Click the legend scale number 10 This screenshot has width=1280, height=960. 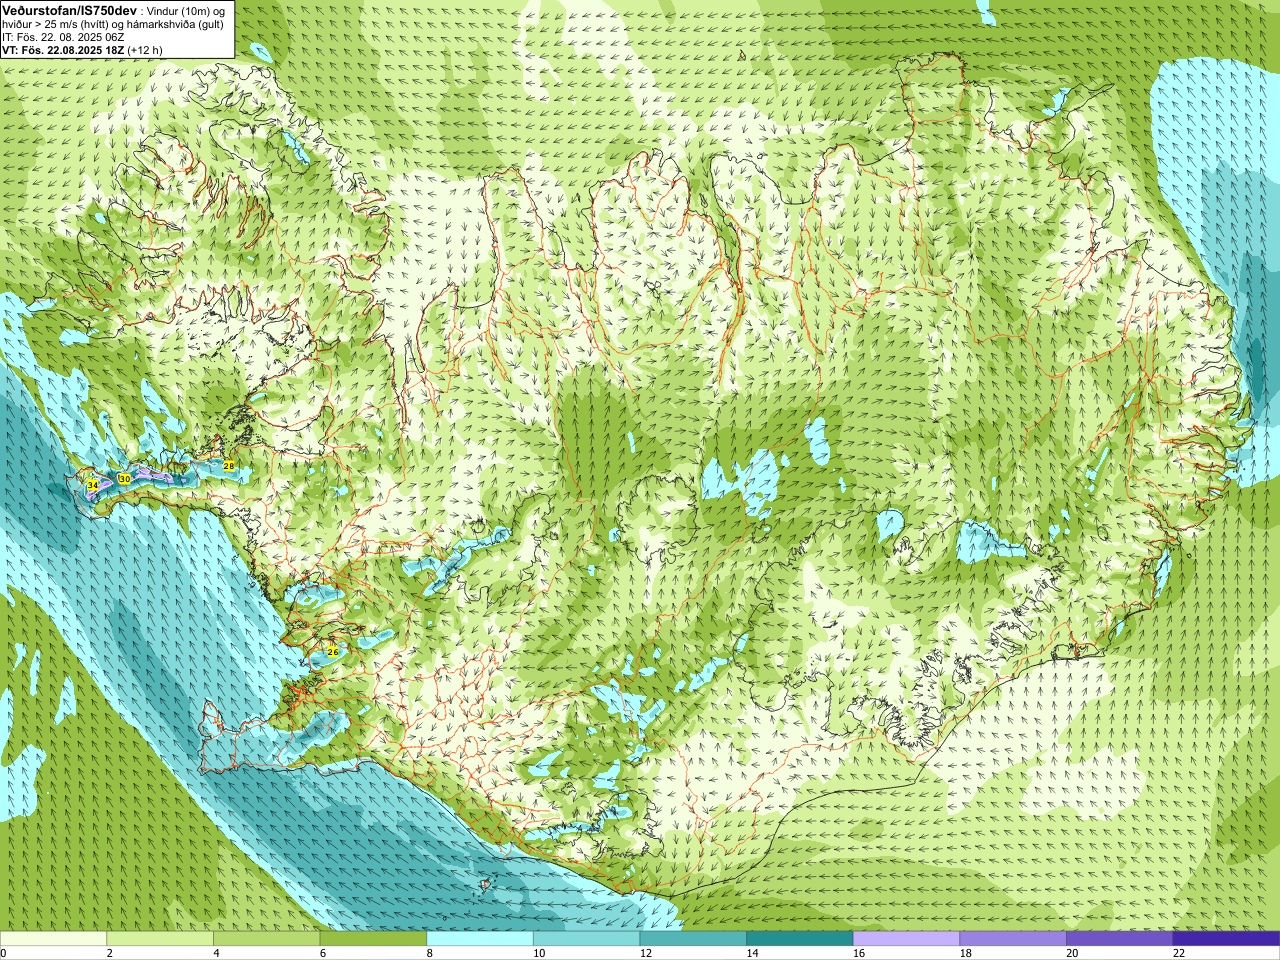(539, 953)
